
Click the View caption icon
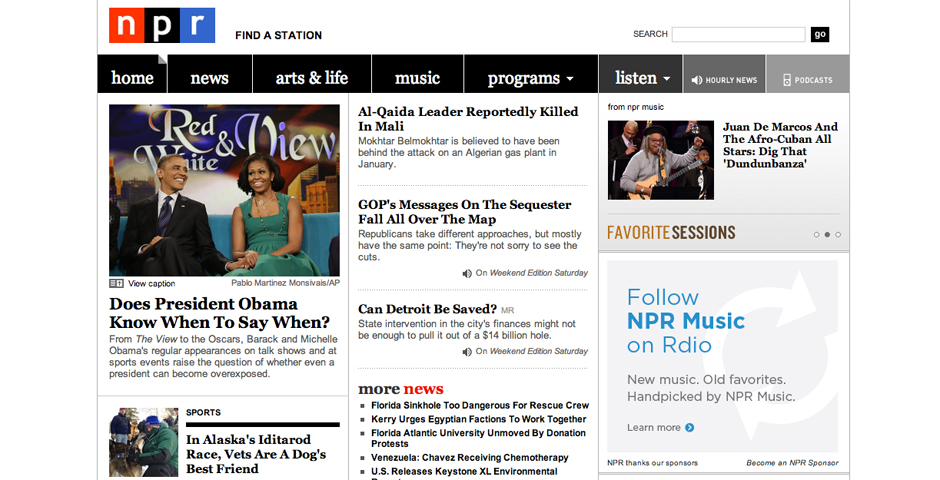116,283
